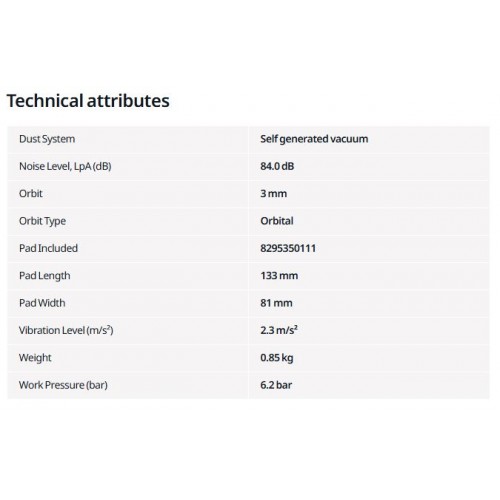Select the Vibration Level (m/s²) label

coord(66,330)
